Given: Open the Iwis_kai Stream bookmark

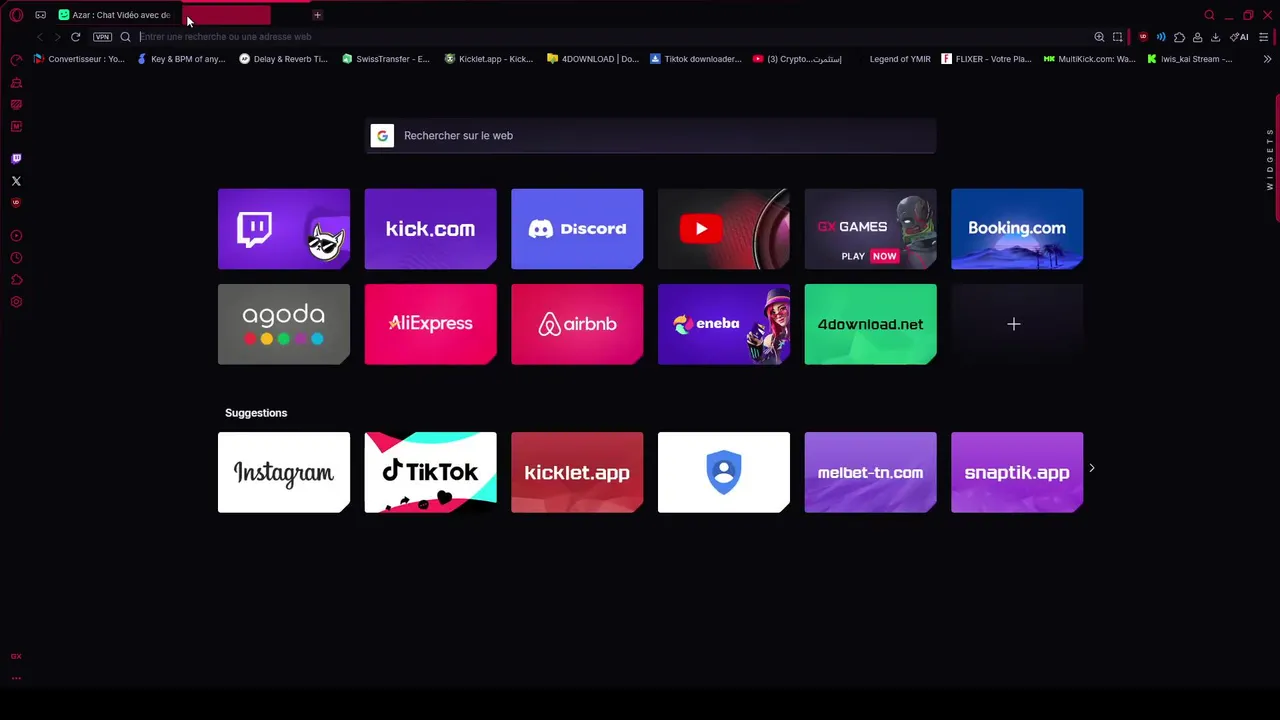Looking at the screenshot, I should [1189, 59].
